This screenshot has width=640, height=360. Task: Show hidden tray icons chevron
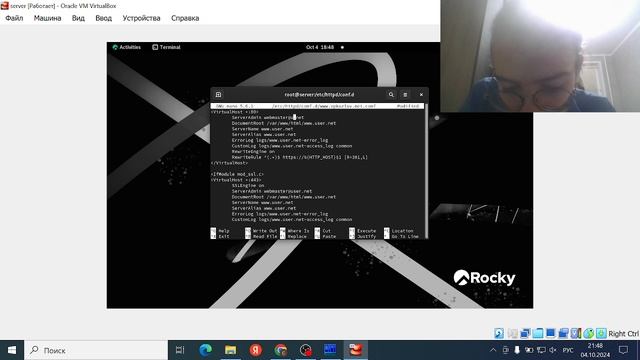tap(493, 350)
